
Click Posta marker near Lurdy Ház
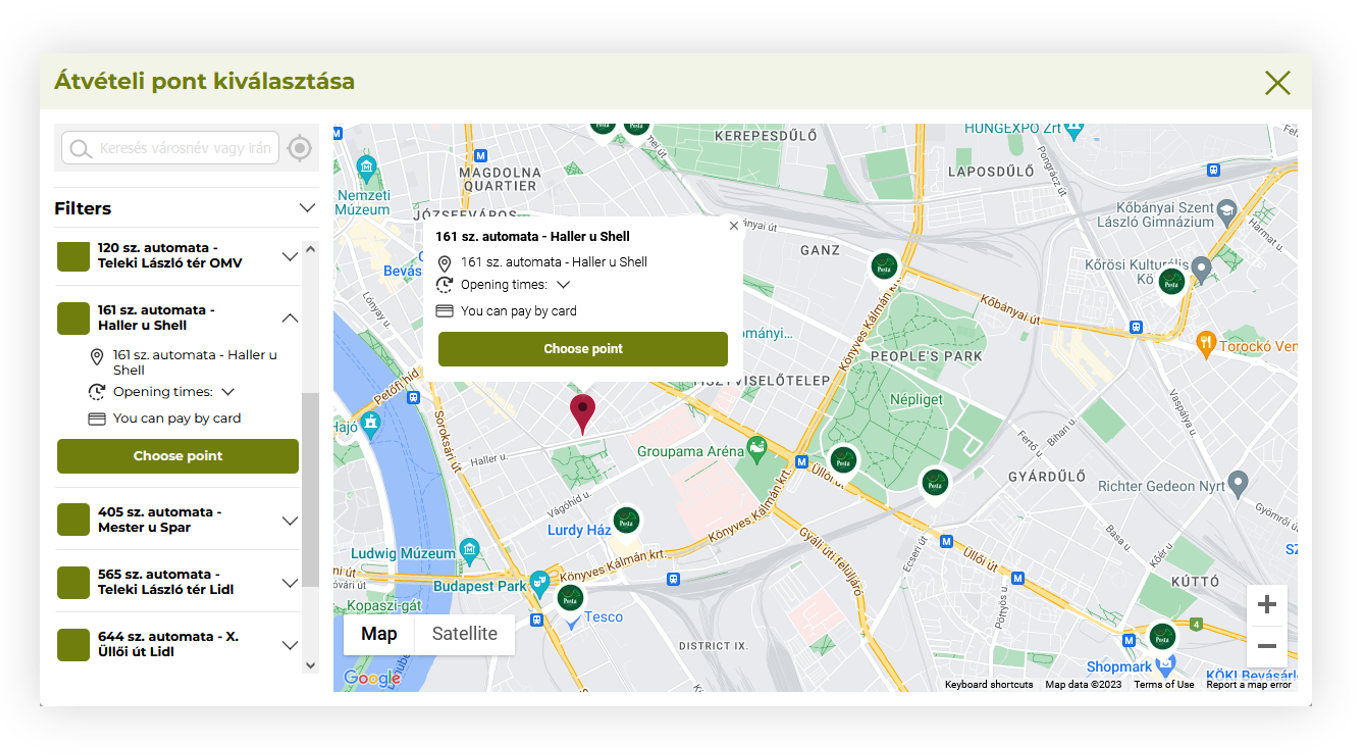626,521
